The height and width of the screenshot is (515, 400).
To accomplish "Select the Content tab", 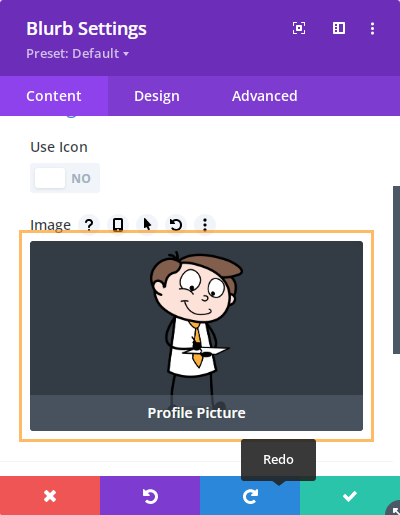I will (x=54, y=96).
